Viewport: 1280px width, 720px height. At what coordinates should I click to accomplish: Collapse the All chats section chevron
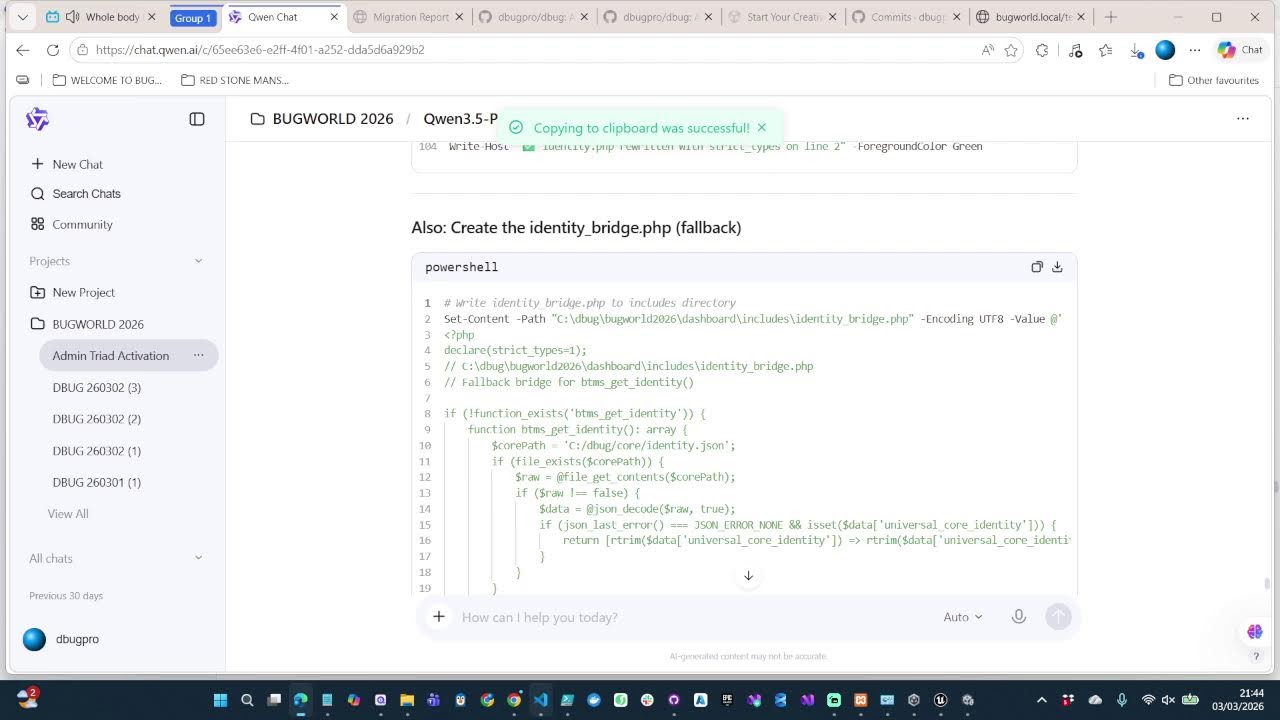point(198,558)
